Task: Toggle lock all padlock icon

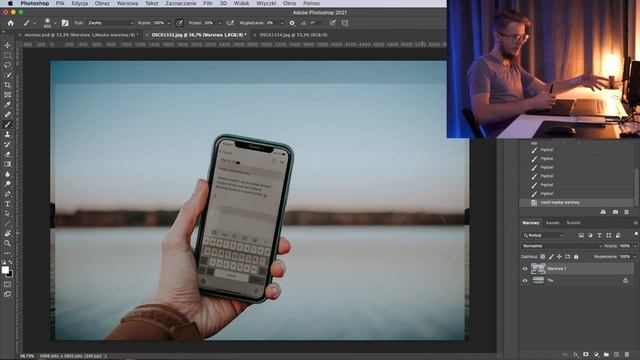Action: [x=576, y=257]
